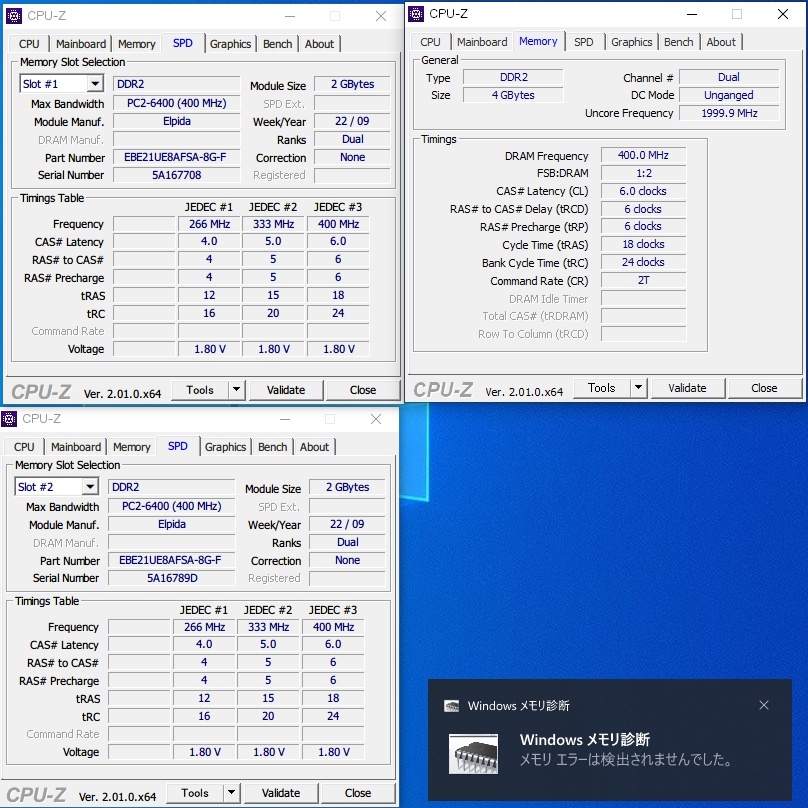The width and height of the screenshot is (808, 808).
Task: Click Tools button in Slot #2 window
Action: (x=195, y=793)
